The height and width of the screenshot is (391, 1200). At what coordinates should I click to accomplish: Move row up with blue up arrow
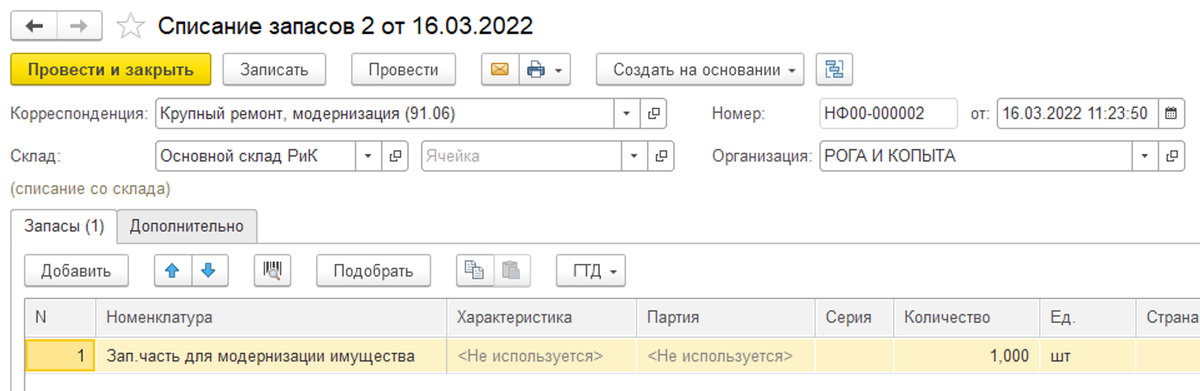[x=171, y=270]
